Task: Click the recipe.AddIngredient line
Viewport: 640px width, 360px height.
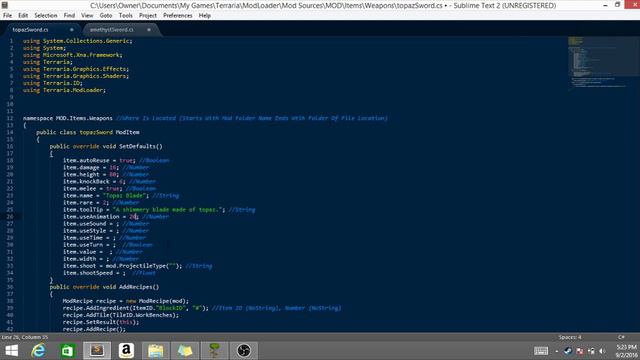Action: click(202, 308)
